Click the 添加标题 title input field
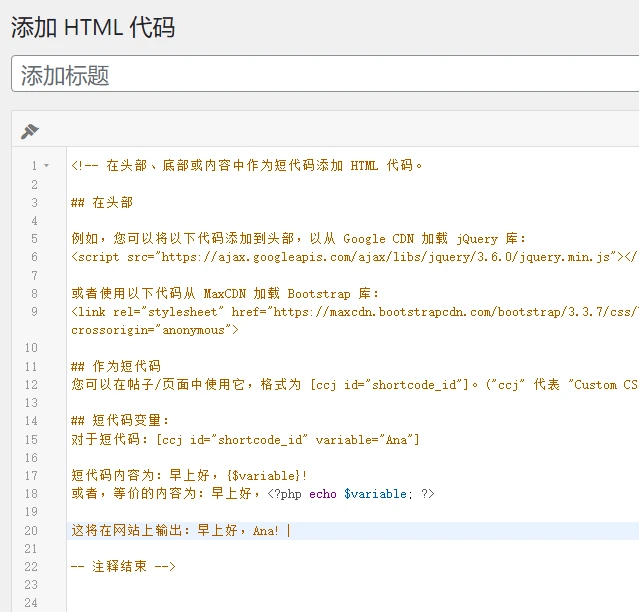Viewport: 639px width, 612px height. pyautogui.click(x=325, y=74)
